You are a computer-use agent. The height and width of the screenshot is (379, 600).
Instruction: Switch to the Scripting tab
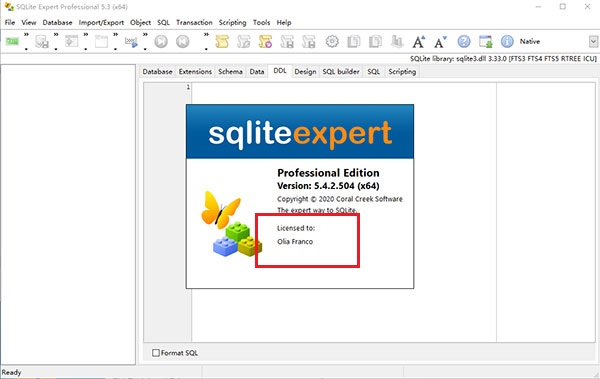click(402, 72)
